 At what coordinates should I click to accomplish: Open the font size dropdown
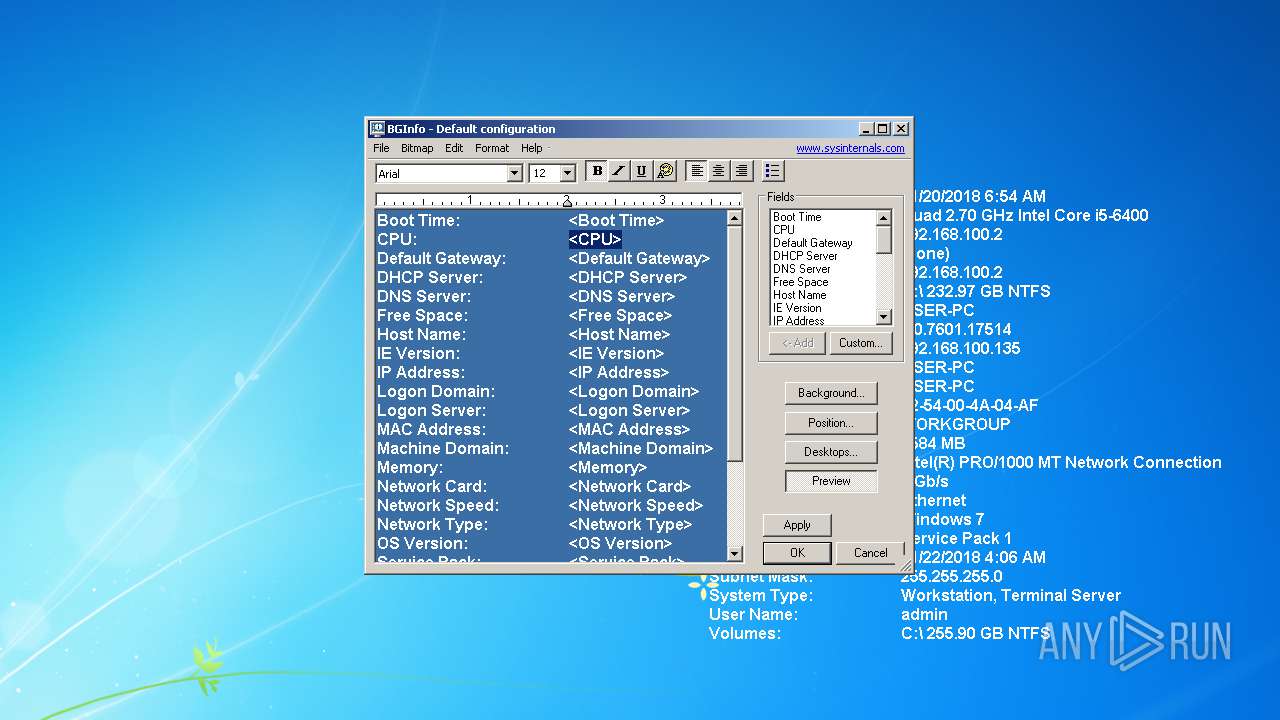[567, 173]
